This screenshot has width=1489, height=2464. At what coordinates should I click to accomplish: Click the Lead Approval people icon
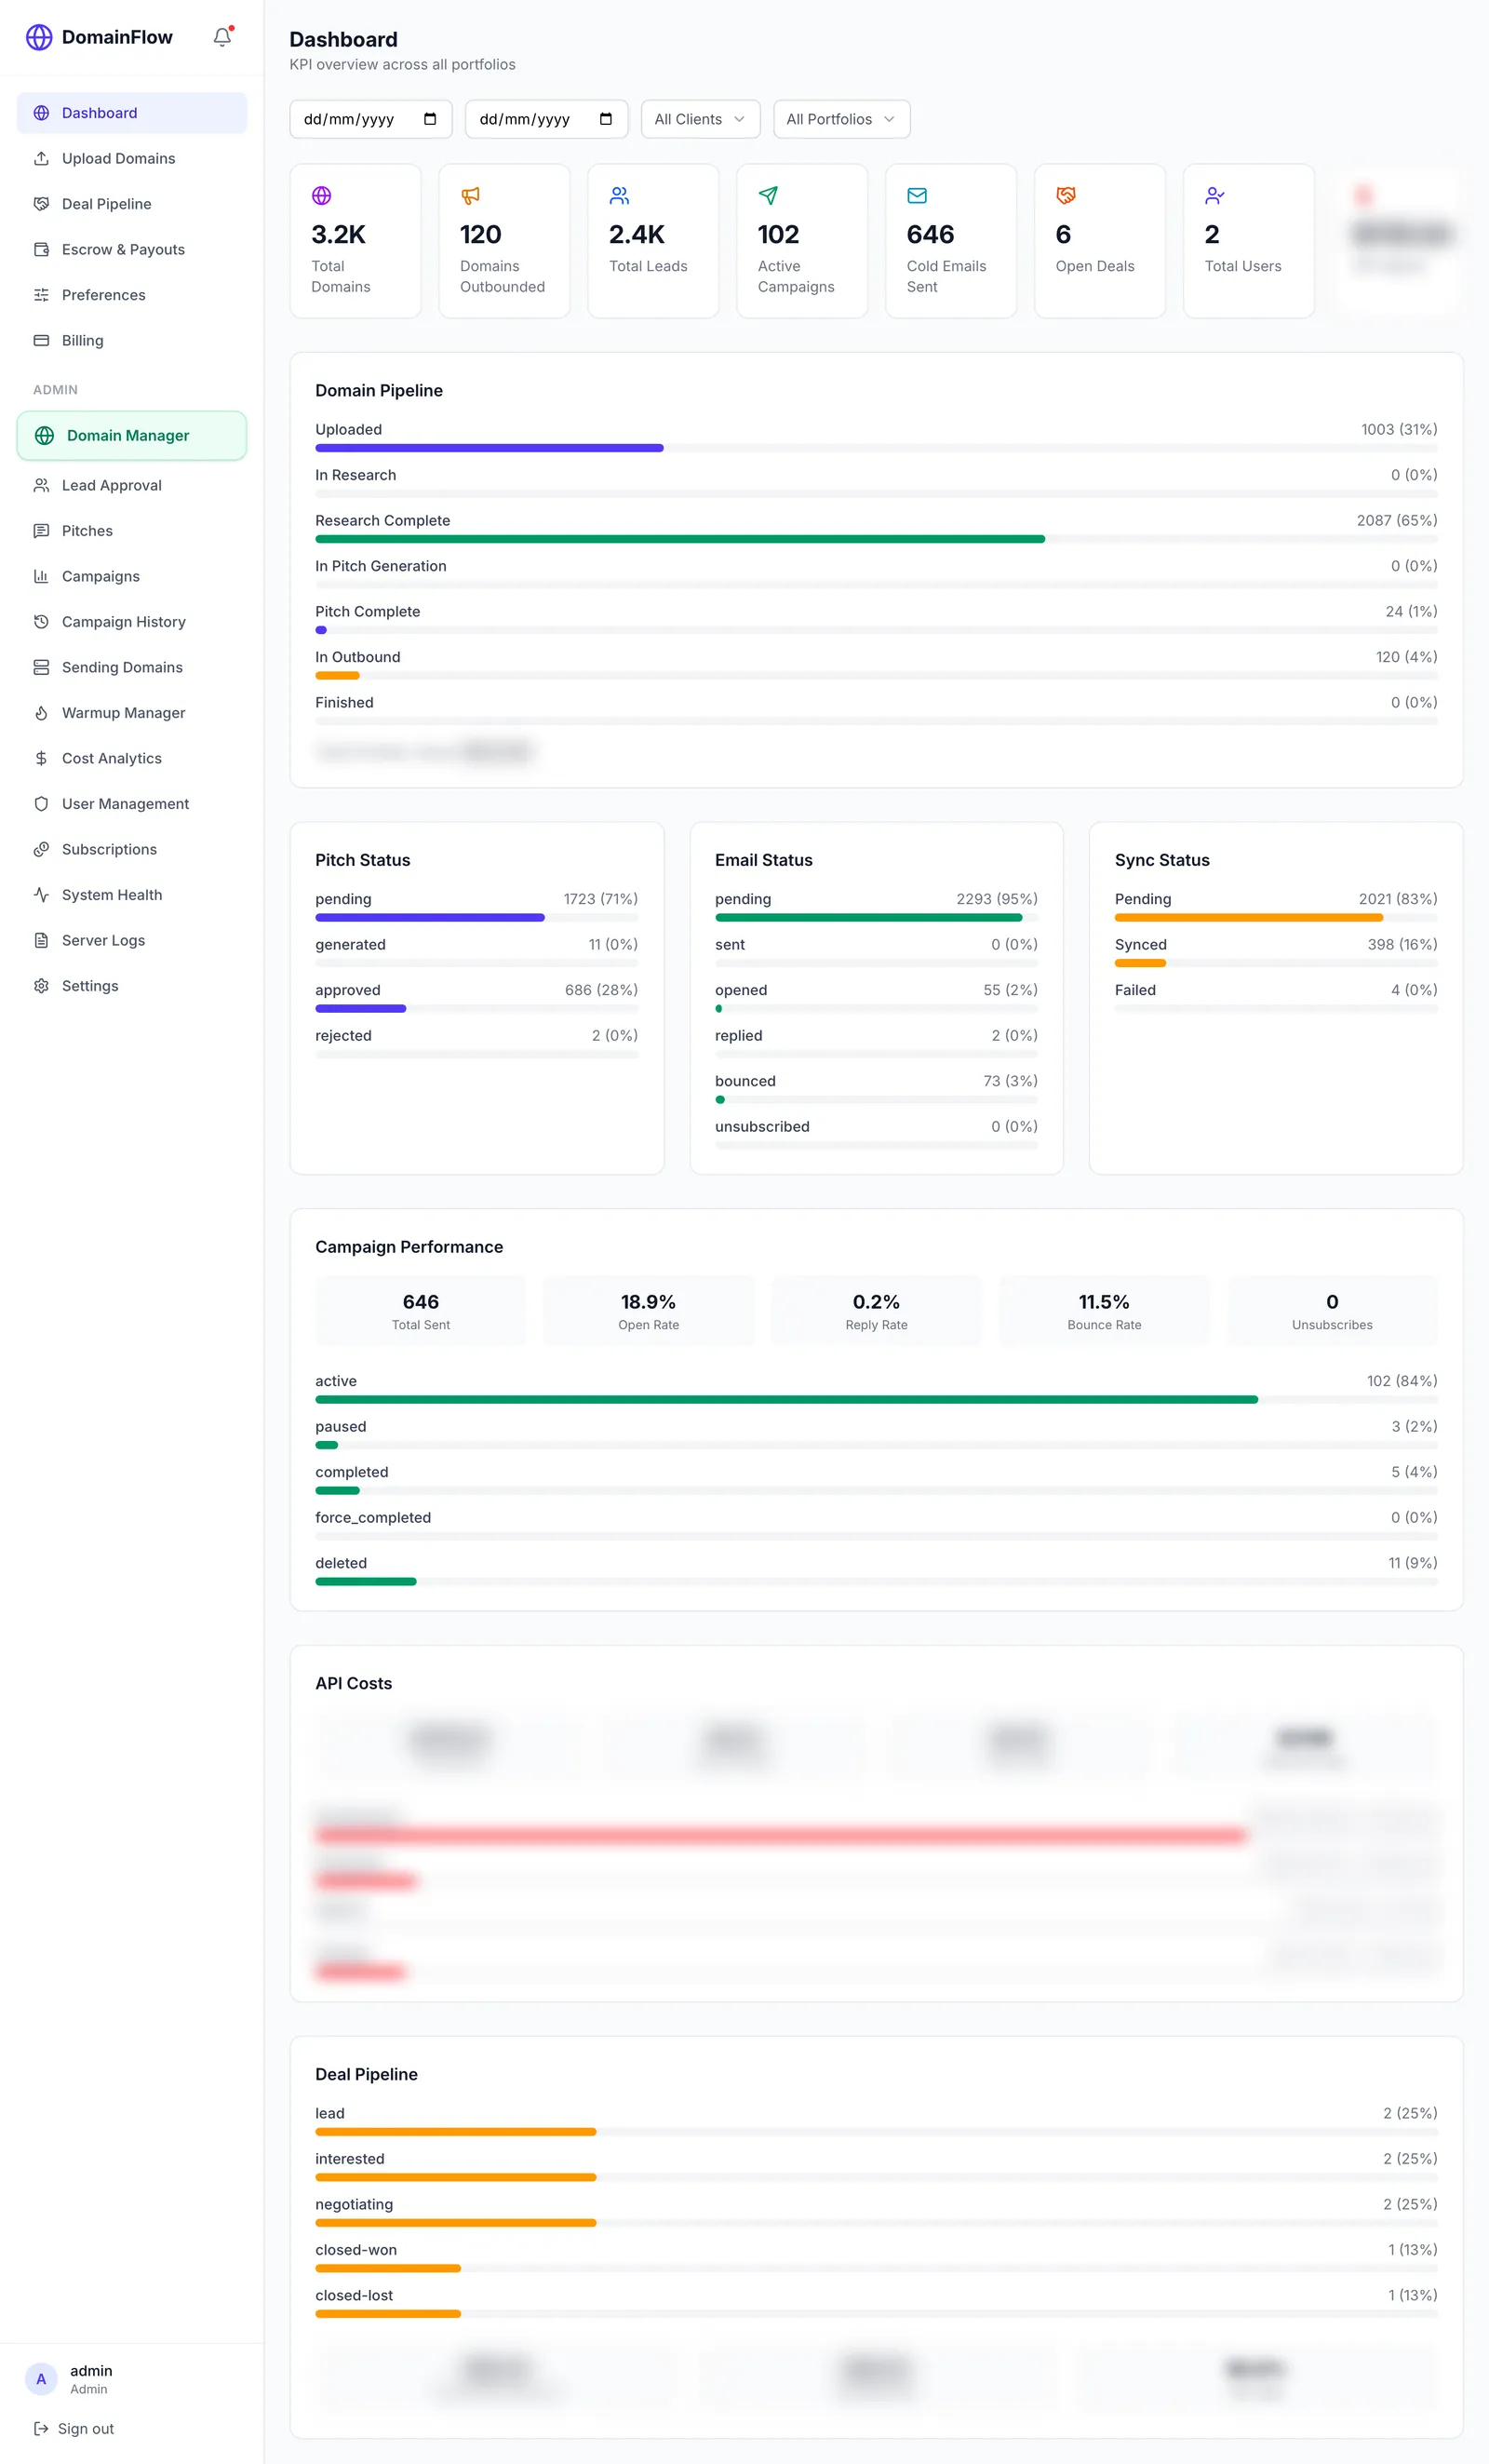(x=41, y=485)
